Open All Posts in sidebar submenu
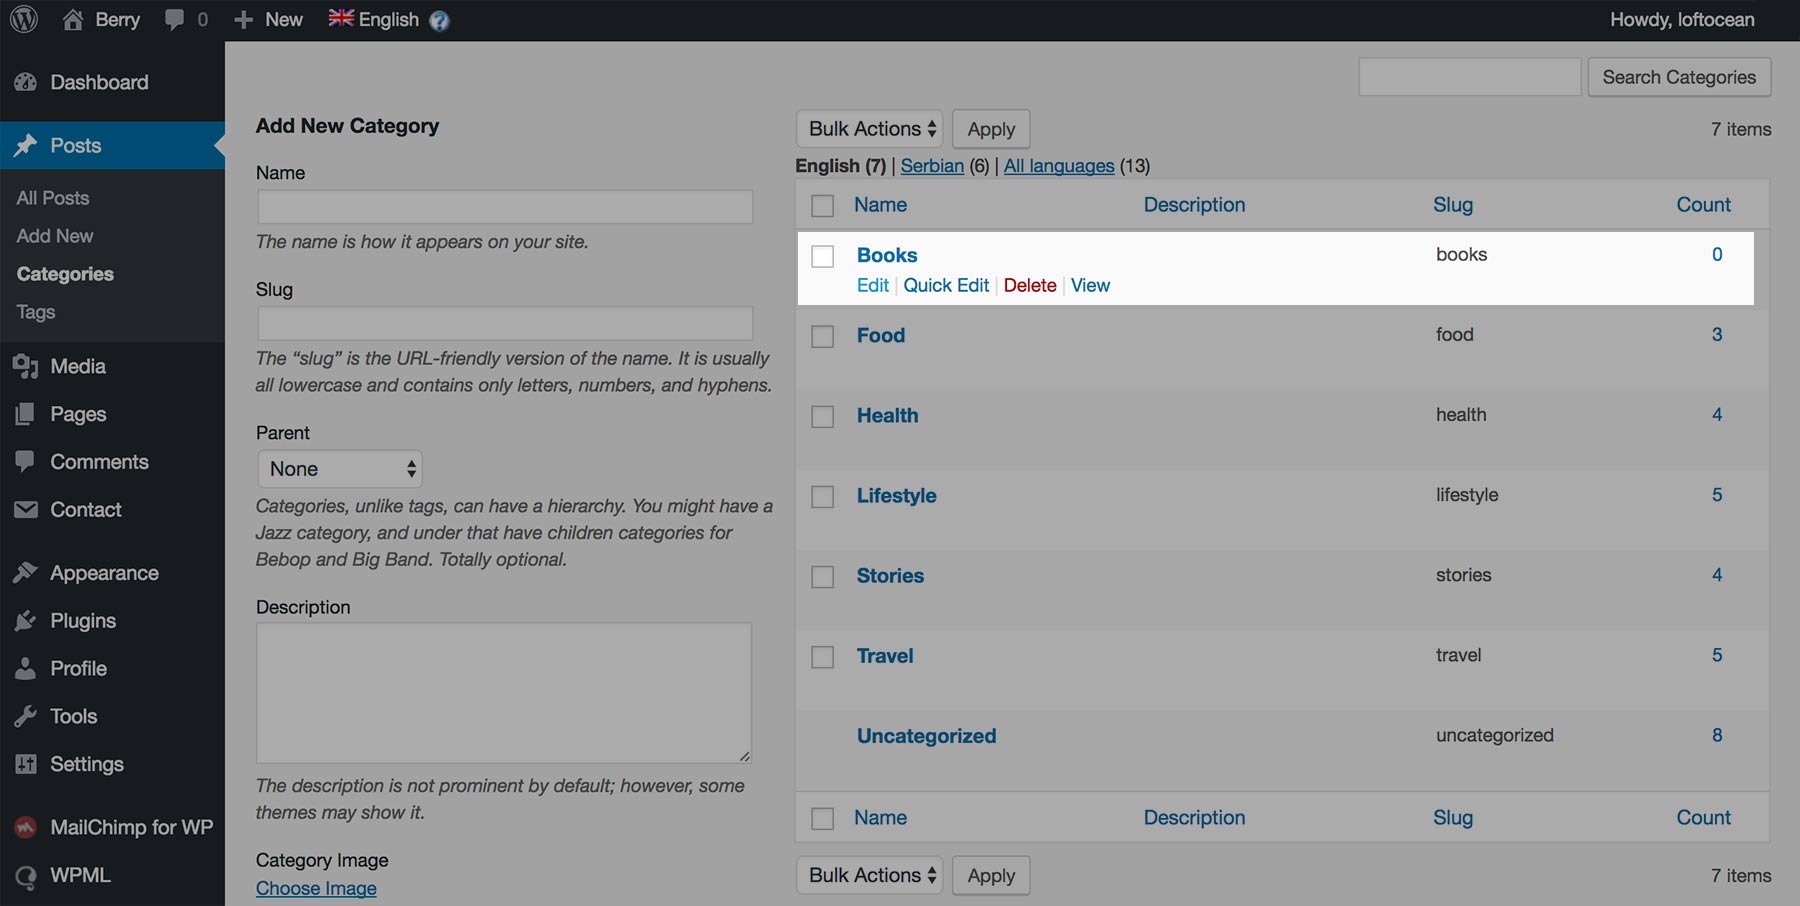The height and width of the screenshot is (906, 1800). [53, 198]
